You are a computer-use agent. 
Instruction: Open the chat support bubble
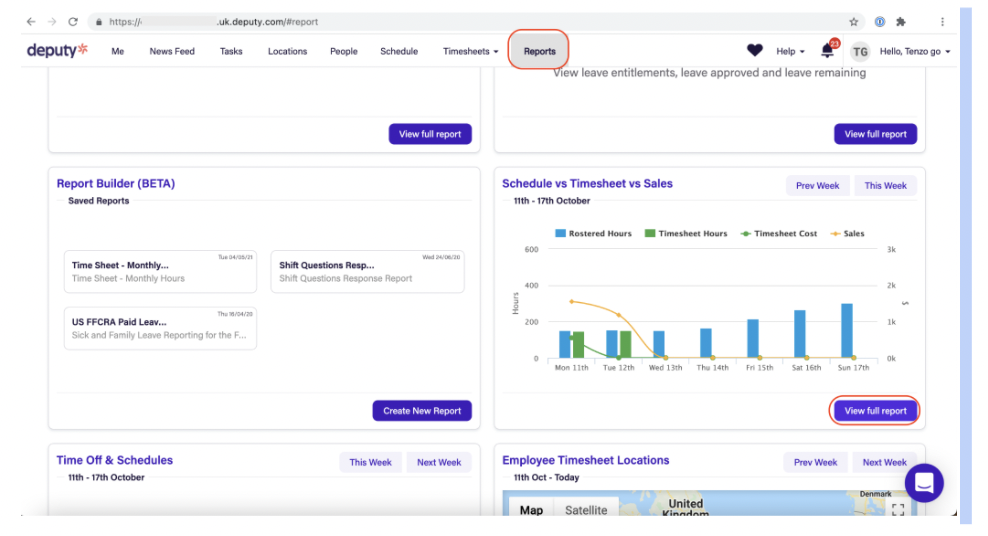click(x=924, y=483)
